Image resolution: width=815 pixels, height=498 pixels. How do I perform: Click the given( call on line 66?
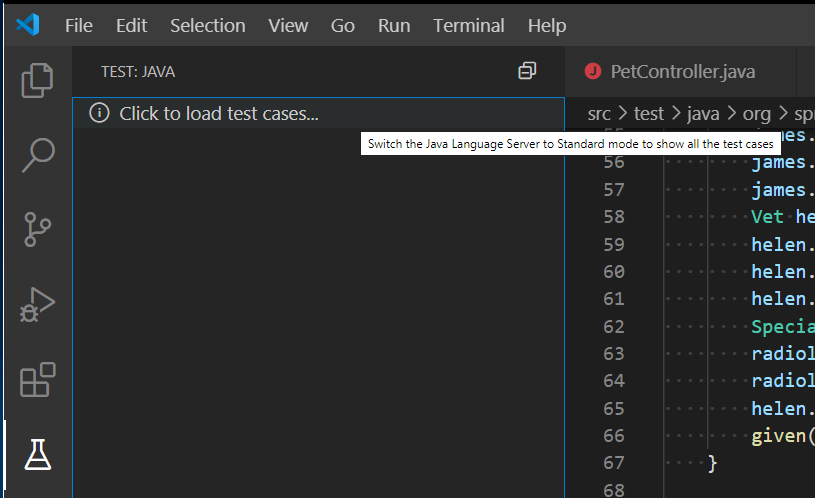[x=783, y=436]
